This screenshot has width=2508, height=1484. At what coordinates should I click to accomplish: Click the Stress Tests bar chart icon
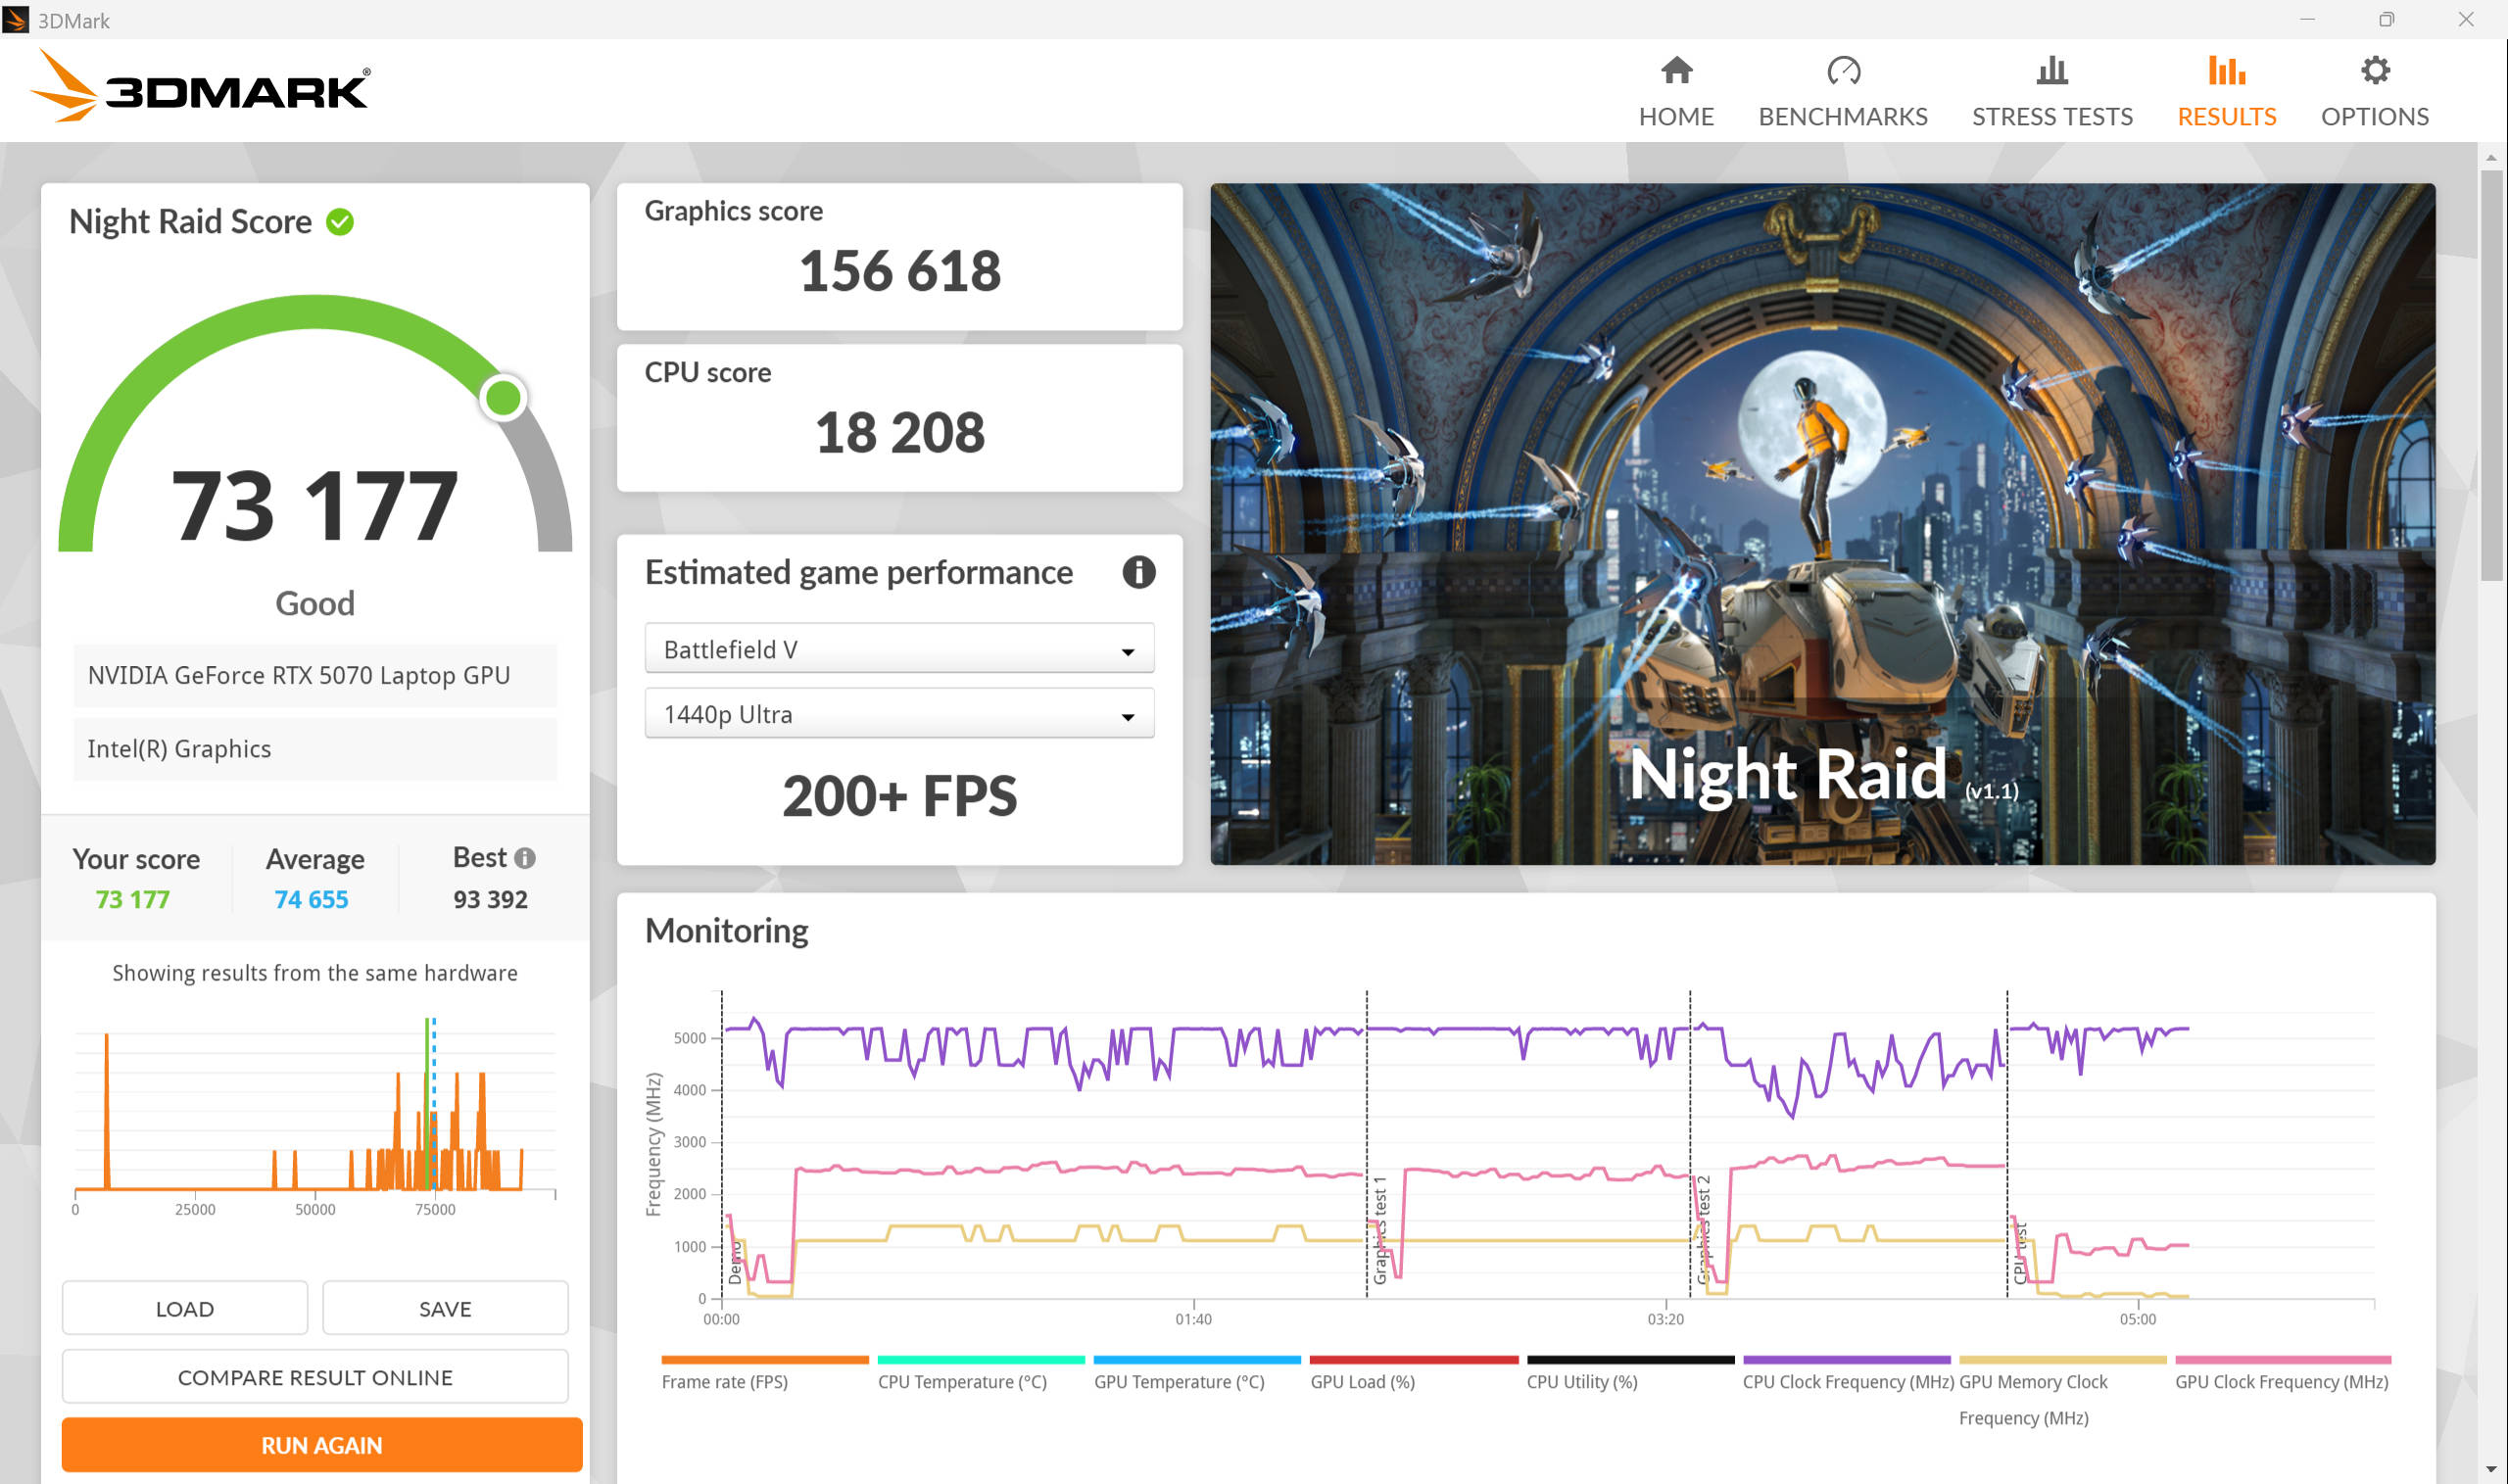2052,70
